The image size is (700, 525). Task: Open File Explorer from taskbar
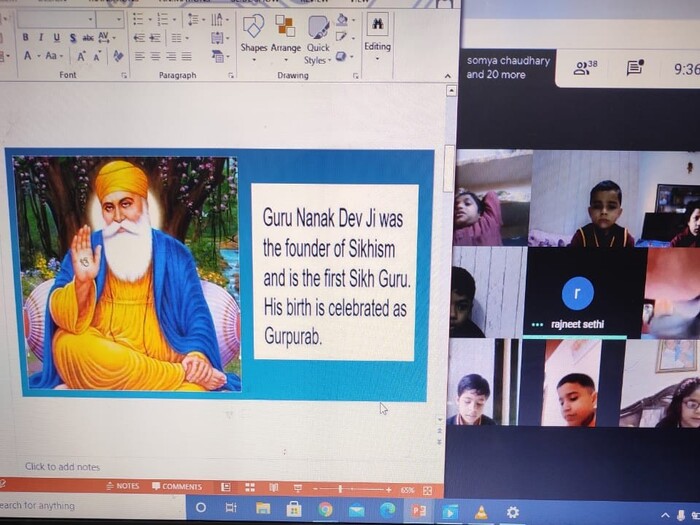click(x=263, y=508)
